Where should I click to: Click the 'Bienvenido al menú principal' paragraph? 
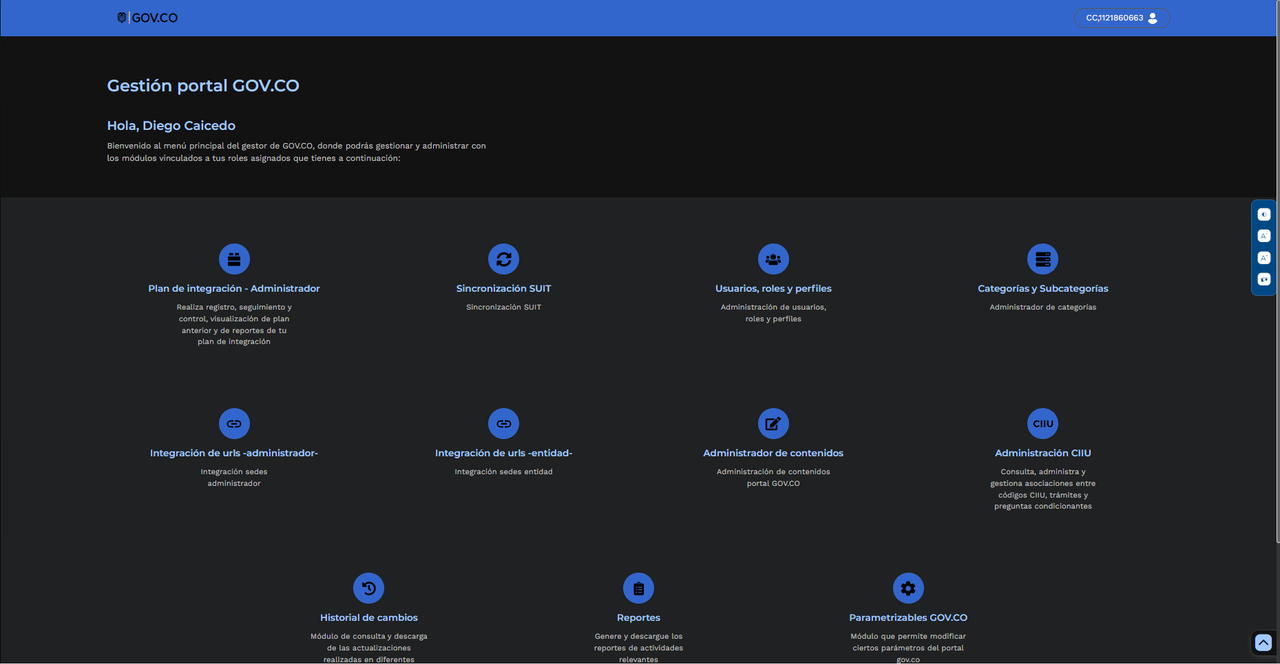[x=297, y=152]
